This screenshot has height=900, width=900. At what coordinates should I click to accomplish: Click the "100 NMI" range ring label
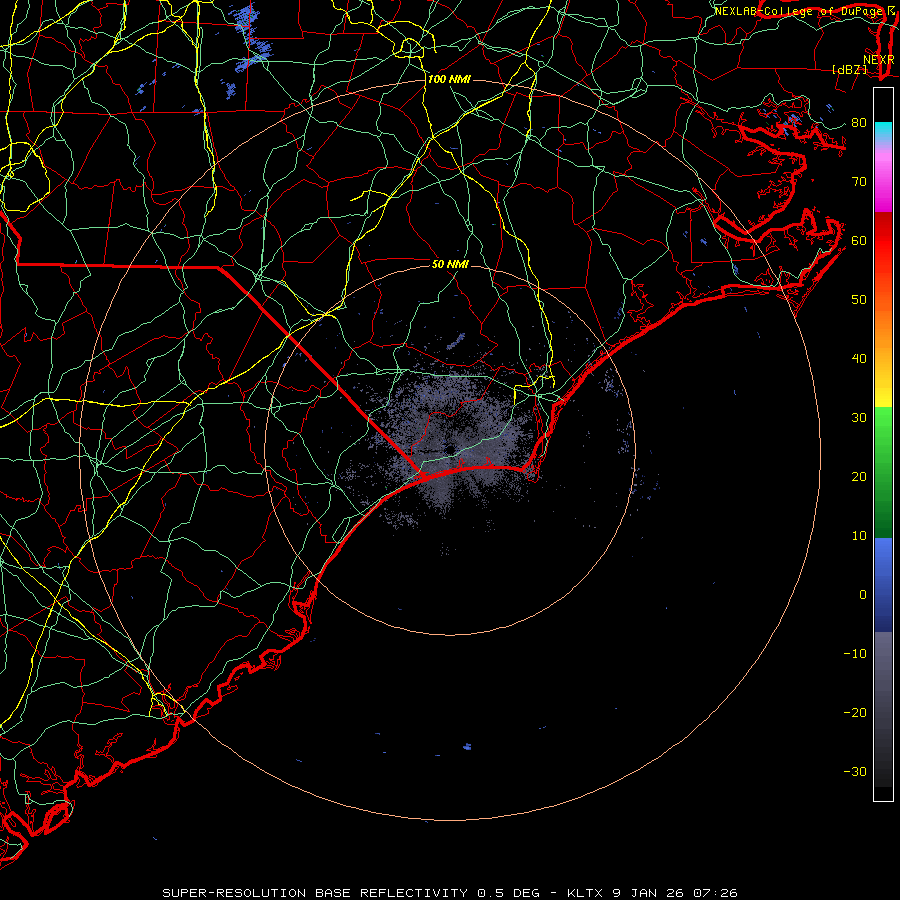coord(449,79)
